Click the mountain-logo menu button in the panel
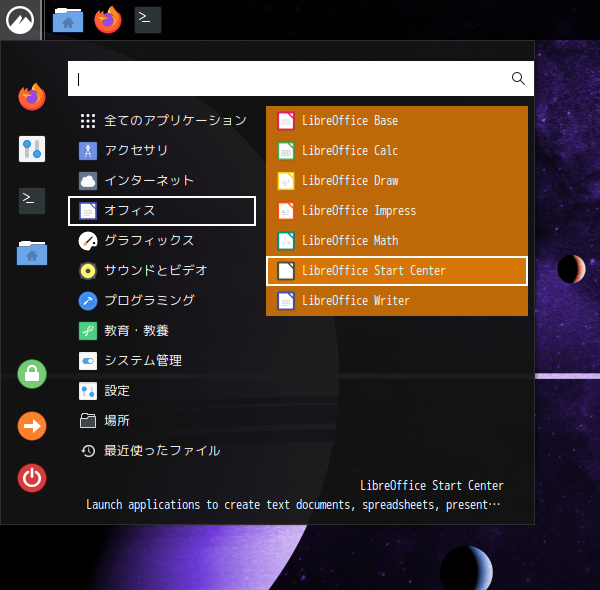 20,20
